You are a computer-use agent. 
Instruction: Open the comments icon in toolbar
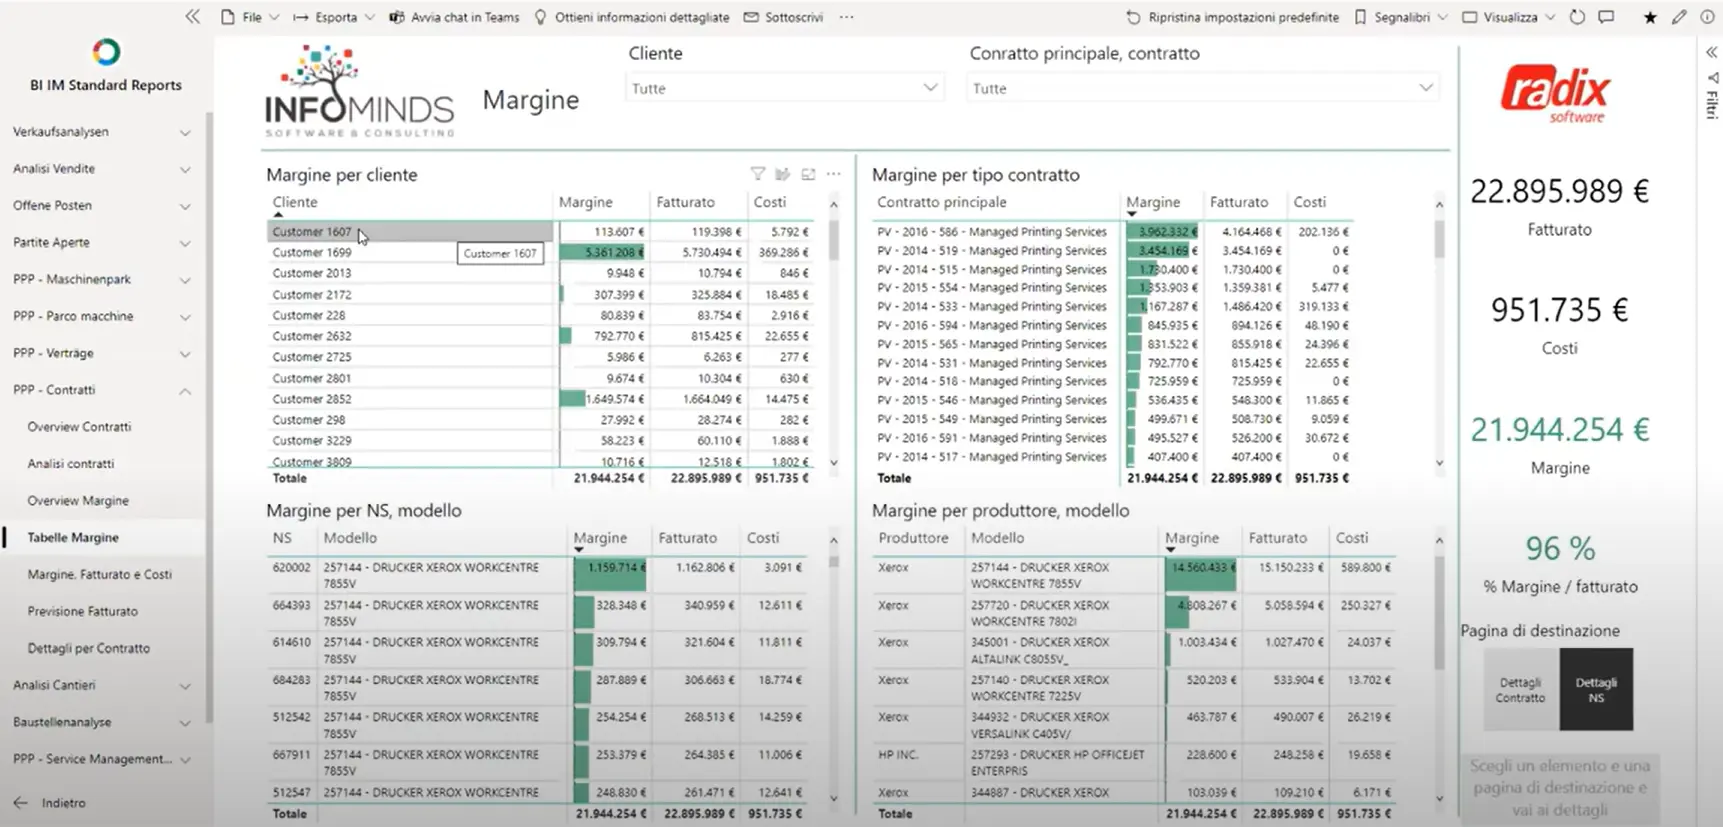[x=1606, y=17]
